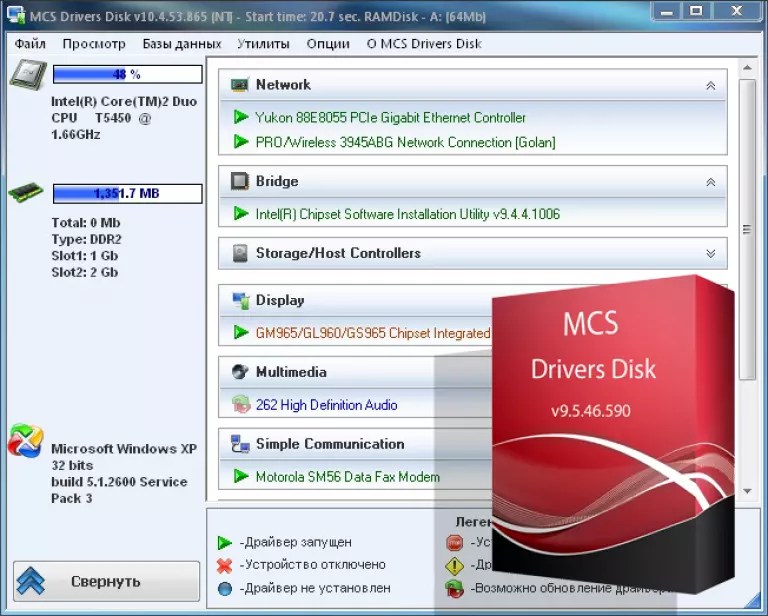Viewport: 768px width, 616px height.
Task: Click the Multimedia category icon
Action: (240, 372)
